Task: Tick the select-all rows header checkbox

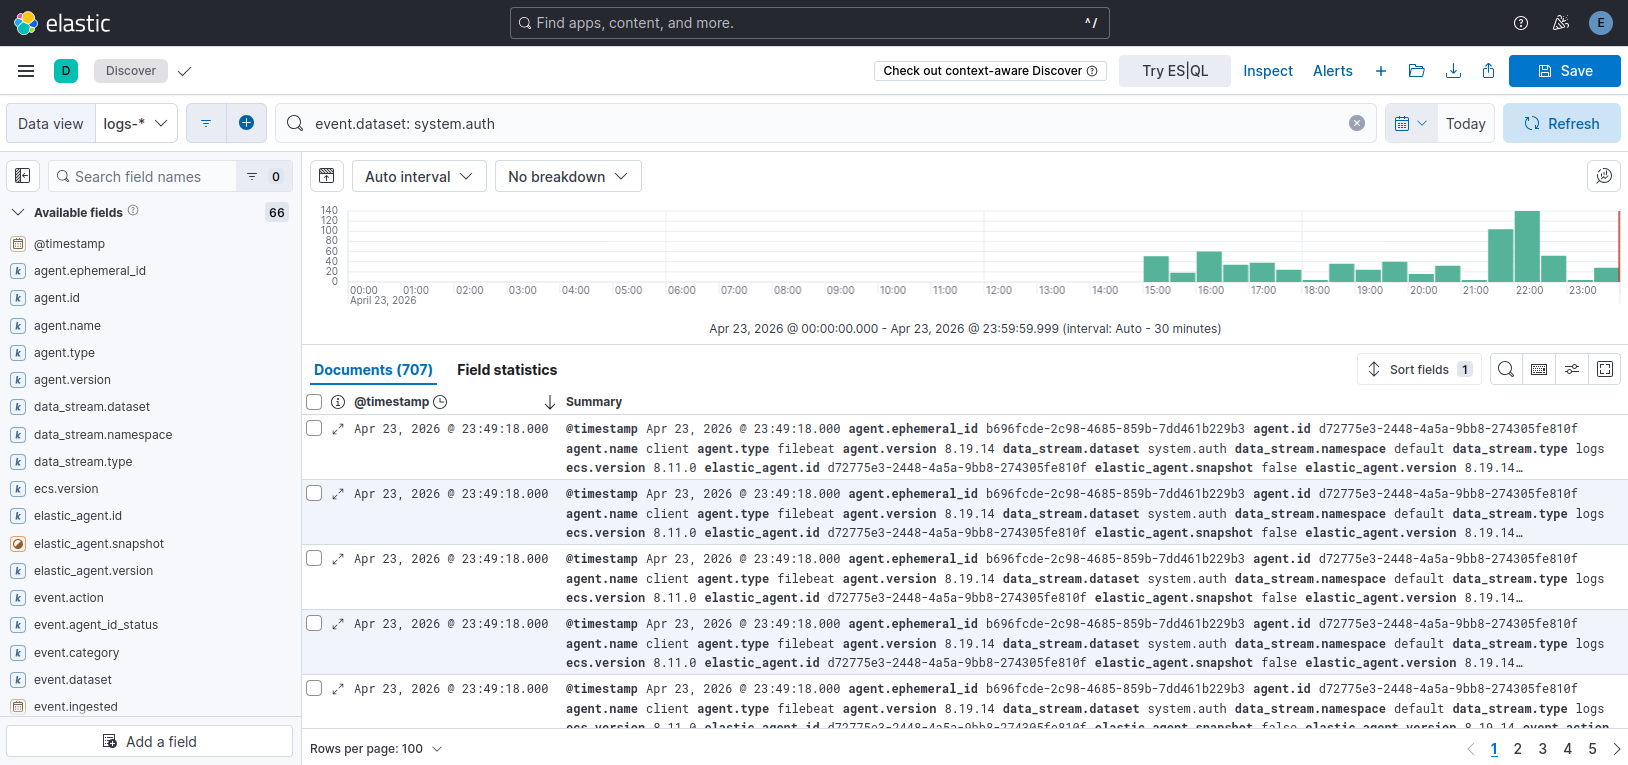Action: [314, 402]
